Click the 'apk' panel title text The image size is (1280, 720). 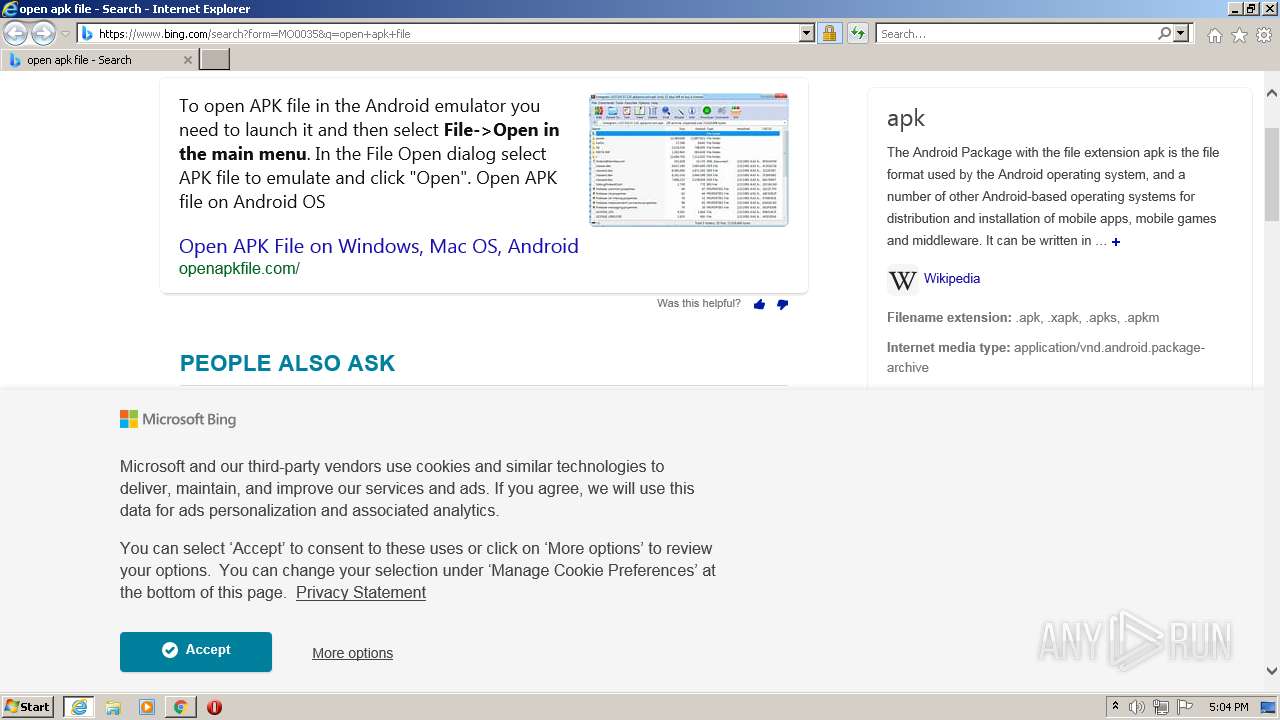coord(905,118)
